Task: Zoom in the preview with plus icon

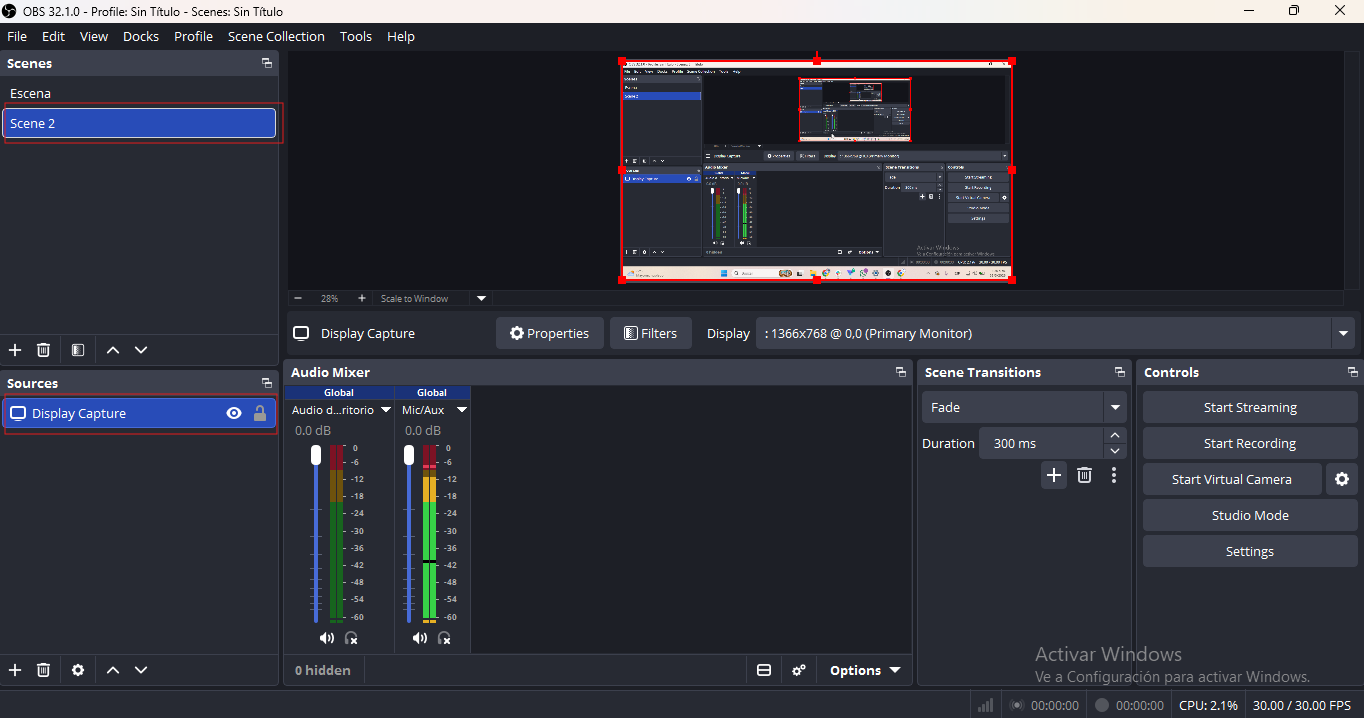Action: coord(362,298)
